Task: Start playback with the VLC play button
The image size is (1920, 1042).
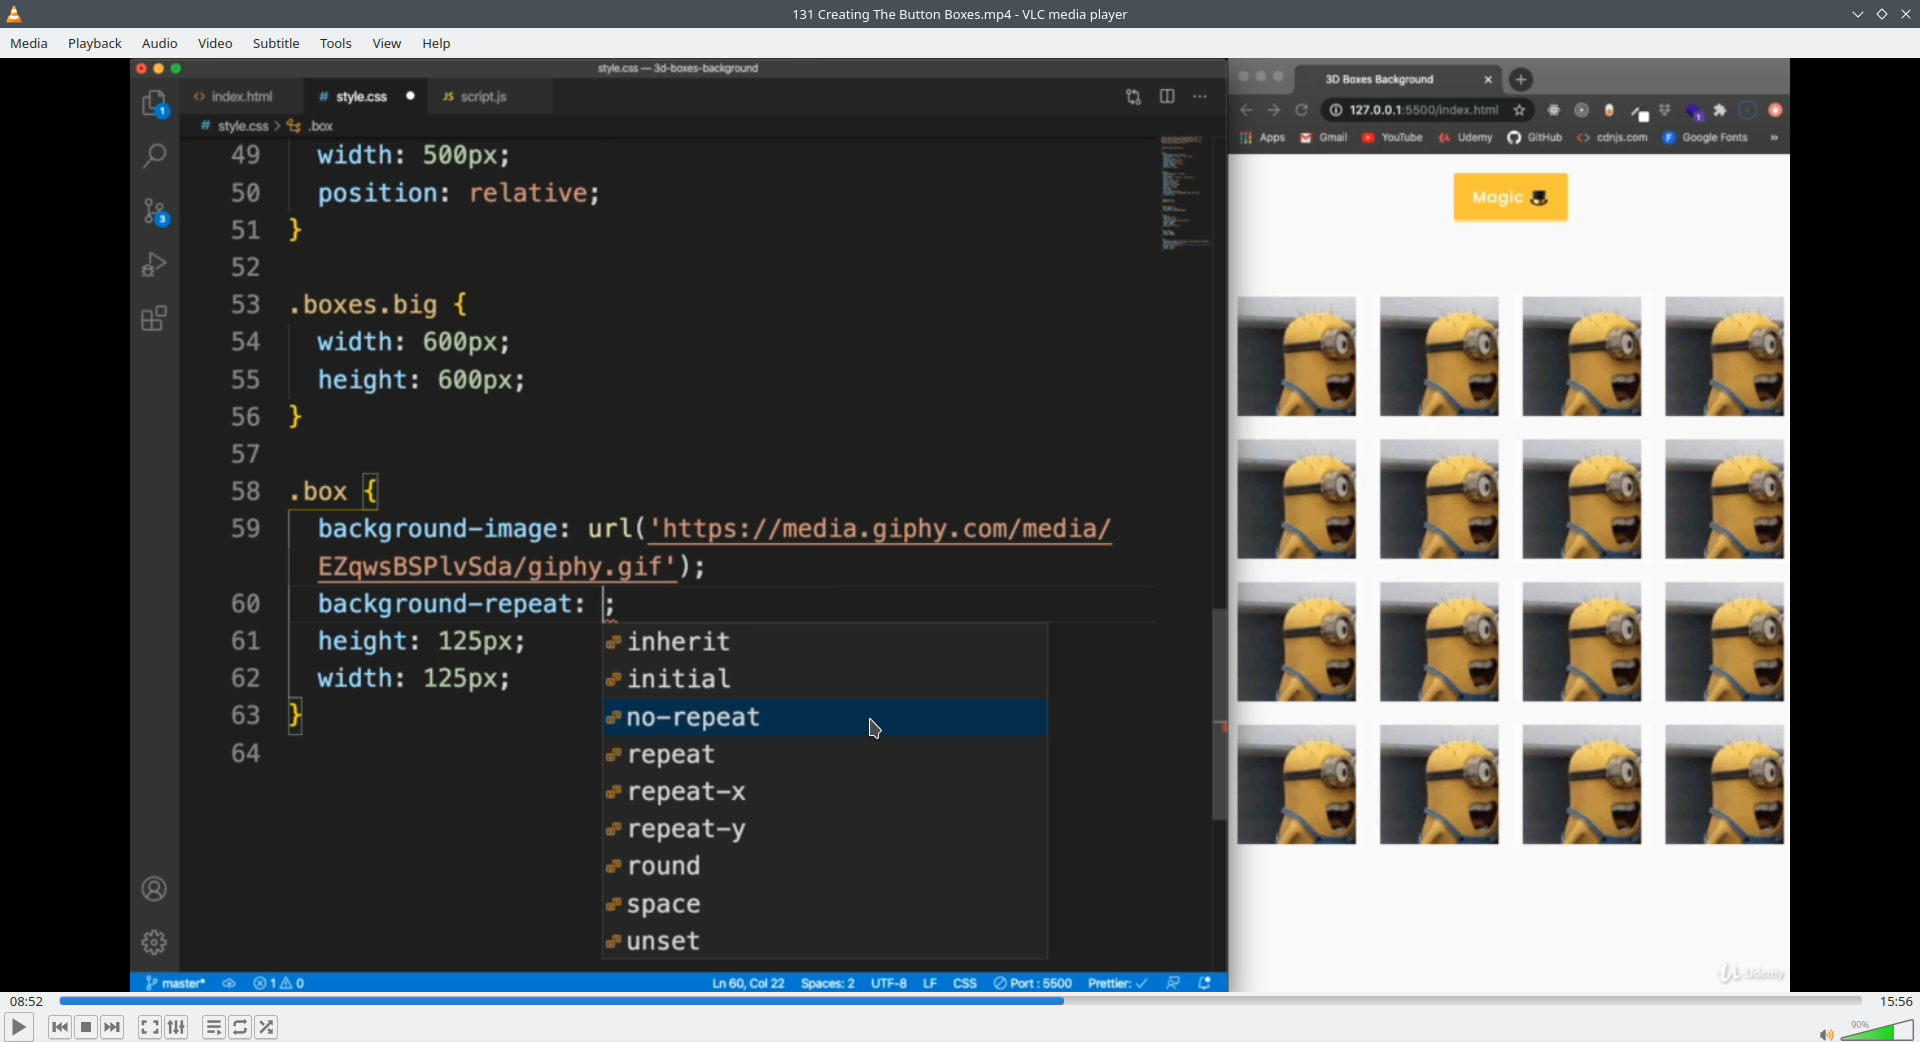Action: [x=19, y=1027]
